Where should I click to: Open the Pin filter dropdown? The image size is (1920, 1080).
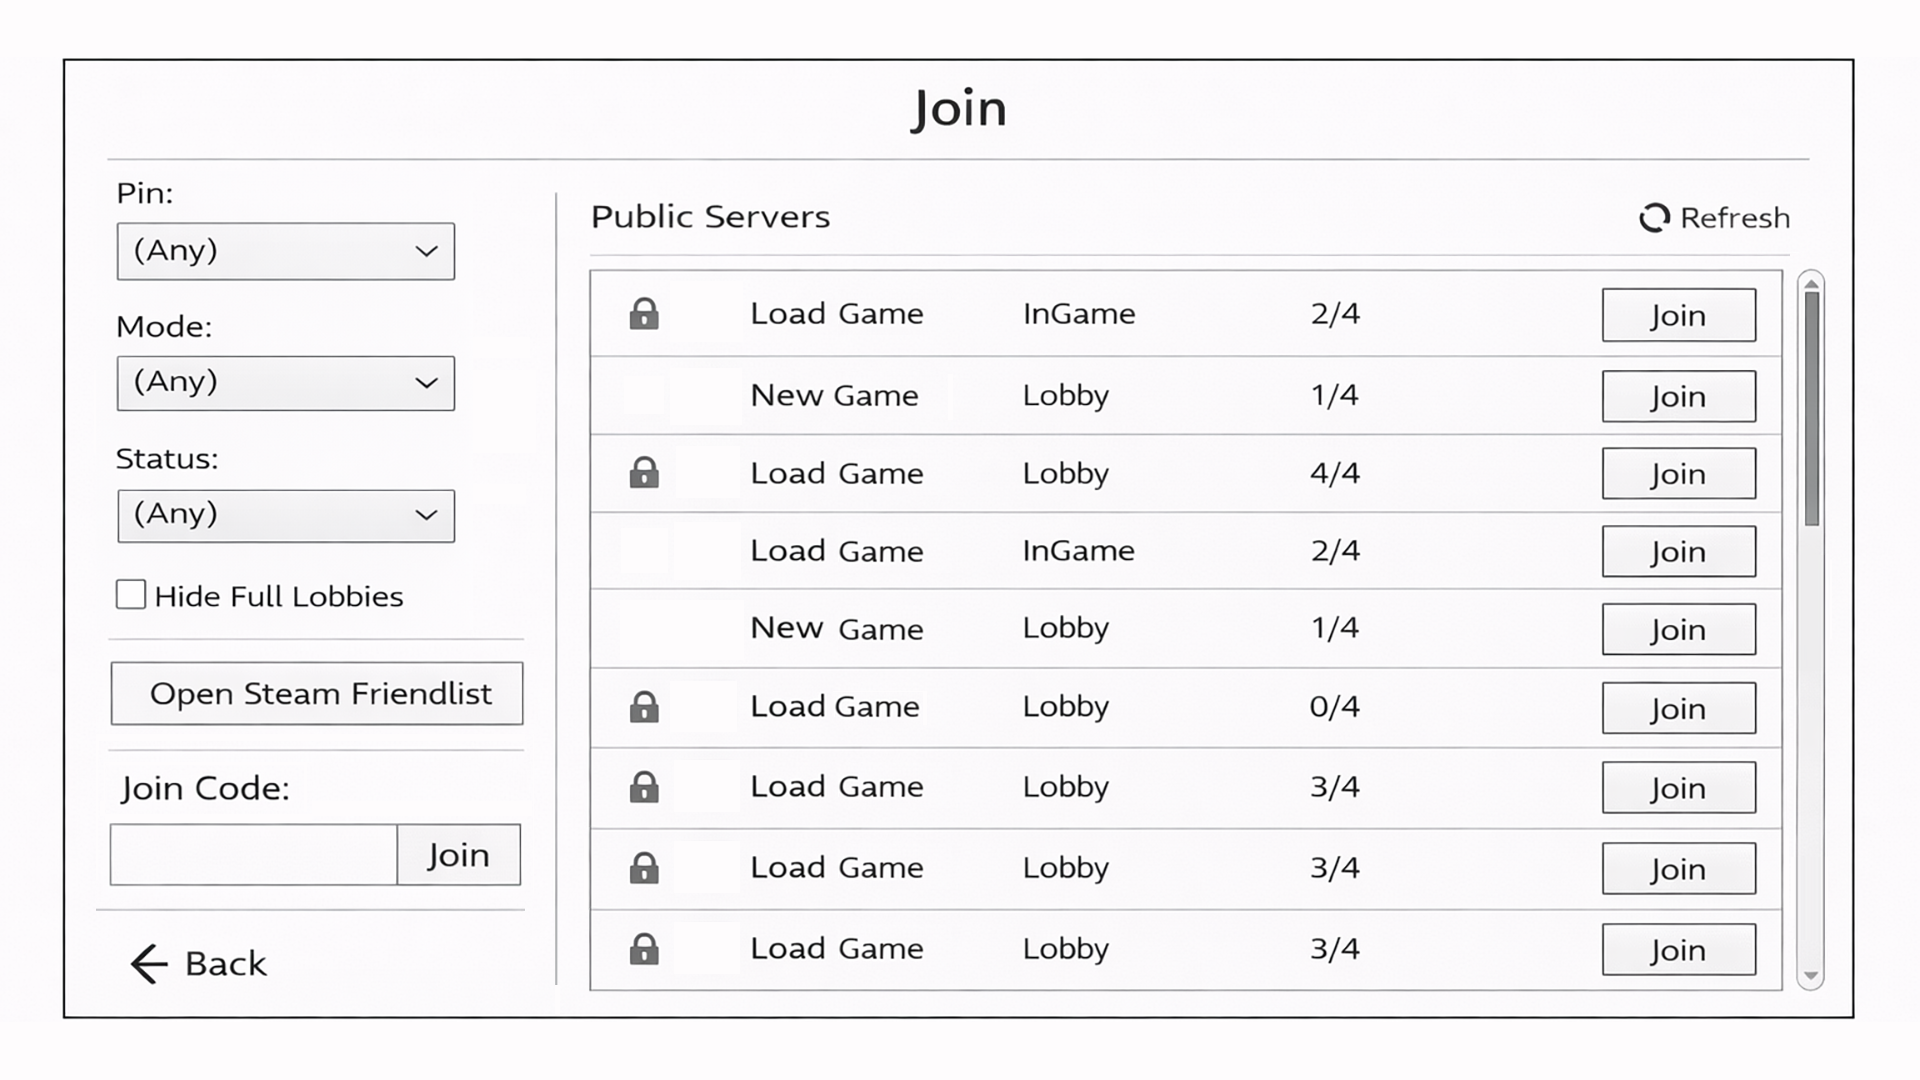(285, 251)
